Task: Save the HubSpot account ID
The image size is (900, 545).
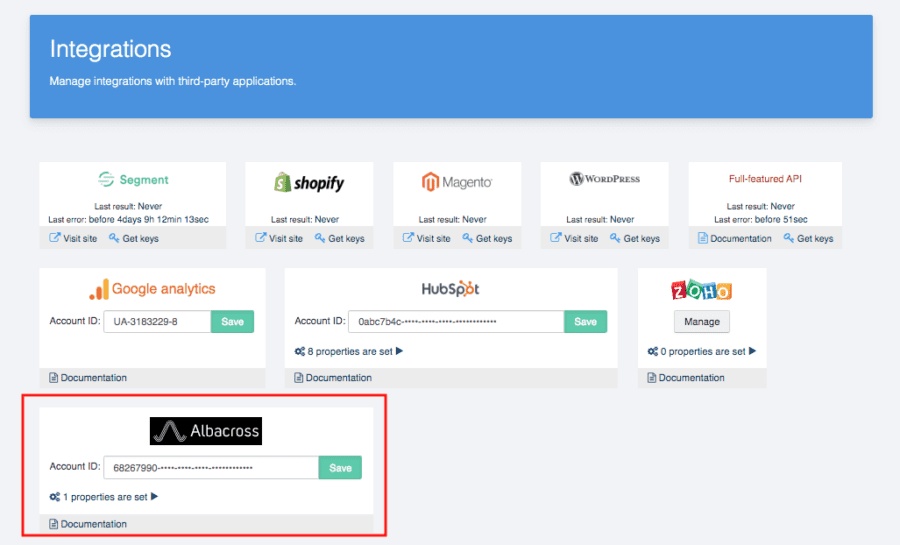Action: point(585,321)
